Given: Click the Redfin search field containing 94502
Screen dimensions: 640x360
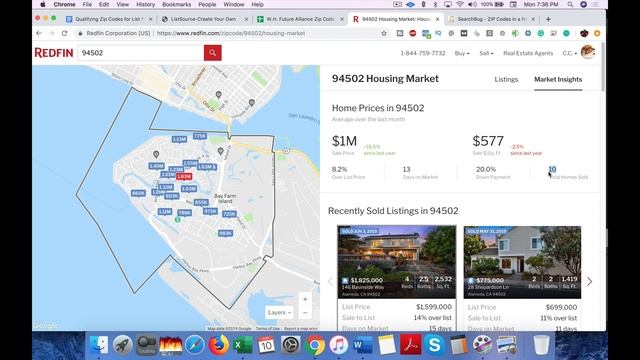Looking at the screenshot, I should pos(140,53).
